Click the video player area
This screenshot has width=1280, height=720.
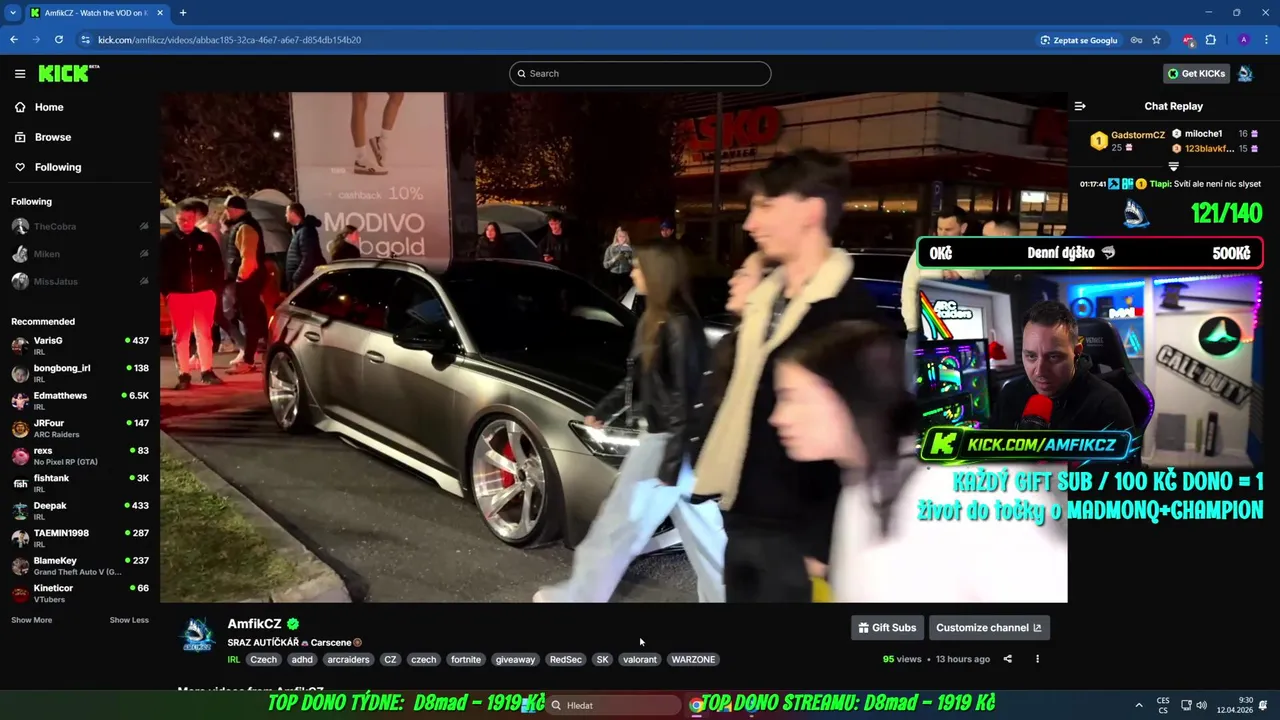[x=613, y=347]
